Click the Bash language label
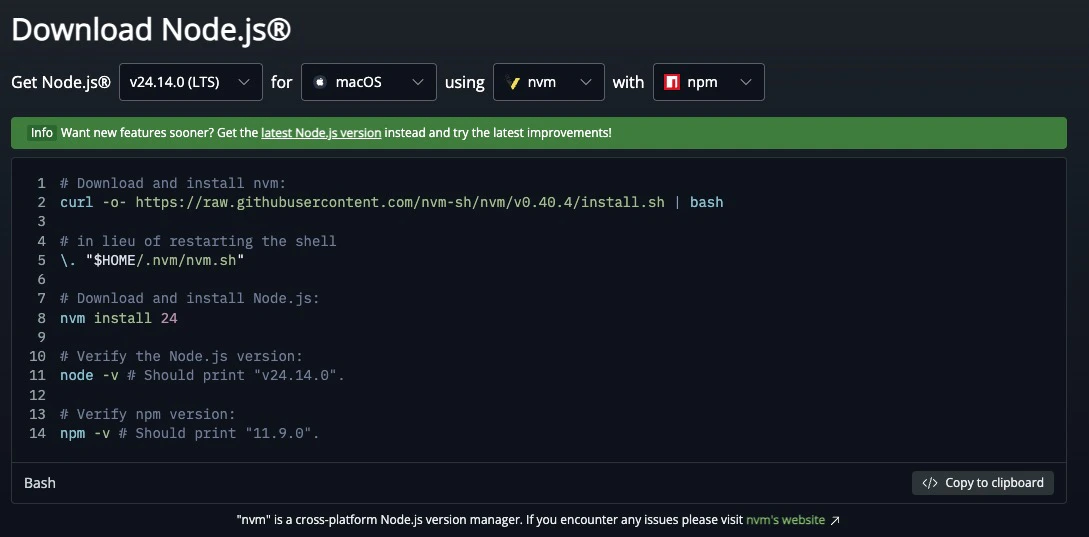The height and width of the screenshot is (537, 1089). (40, 483)
